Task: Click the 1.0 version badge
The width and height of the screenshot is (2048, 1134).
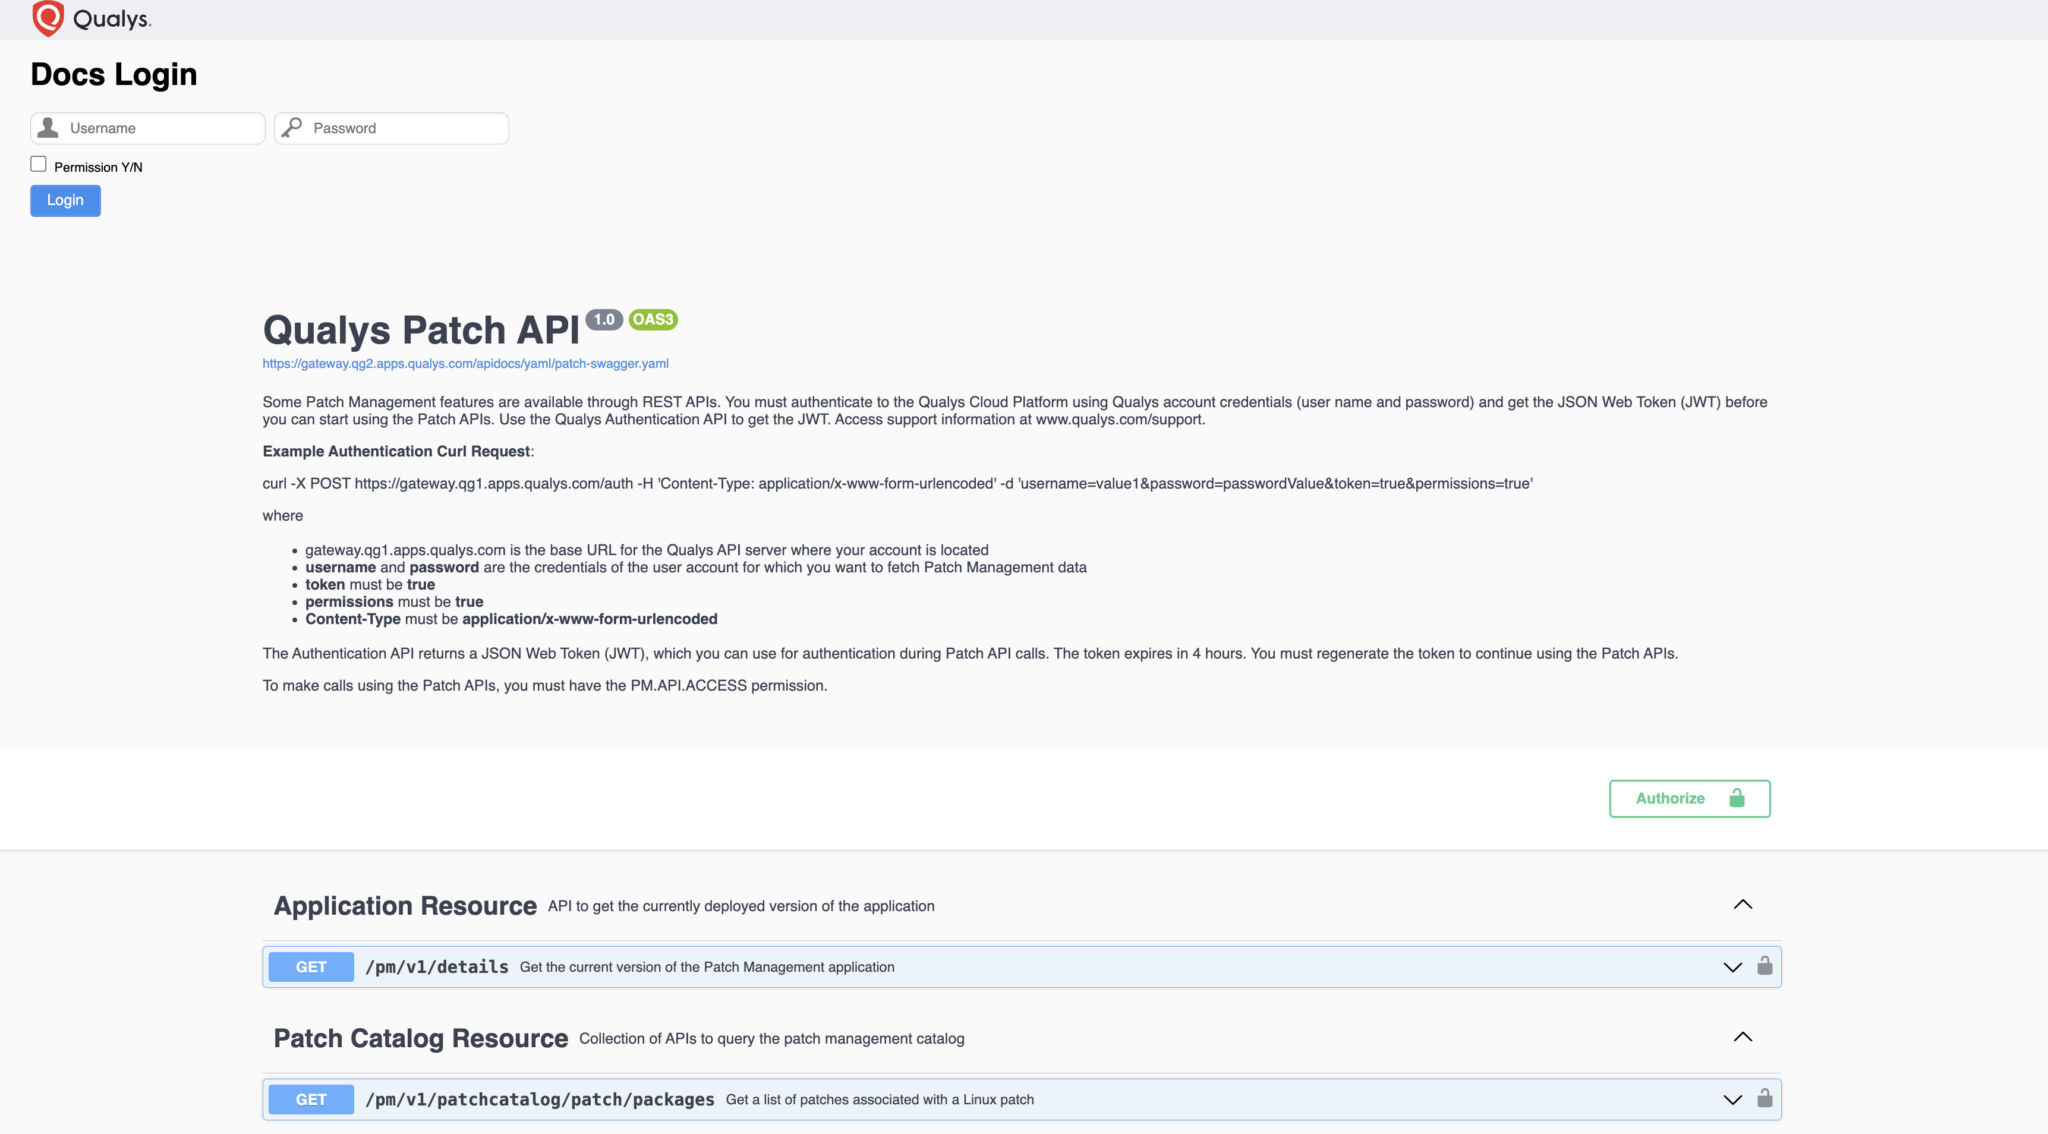Action: tap(604, 318)
